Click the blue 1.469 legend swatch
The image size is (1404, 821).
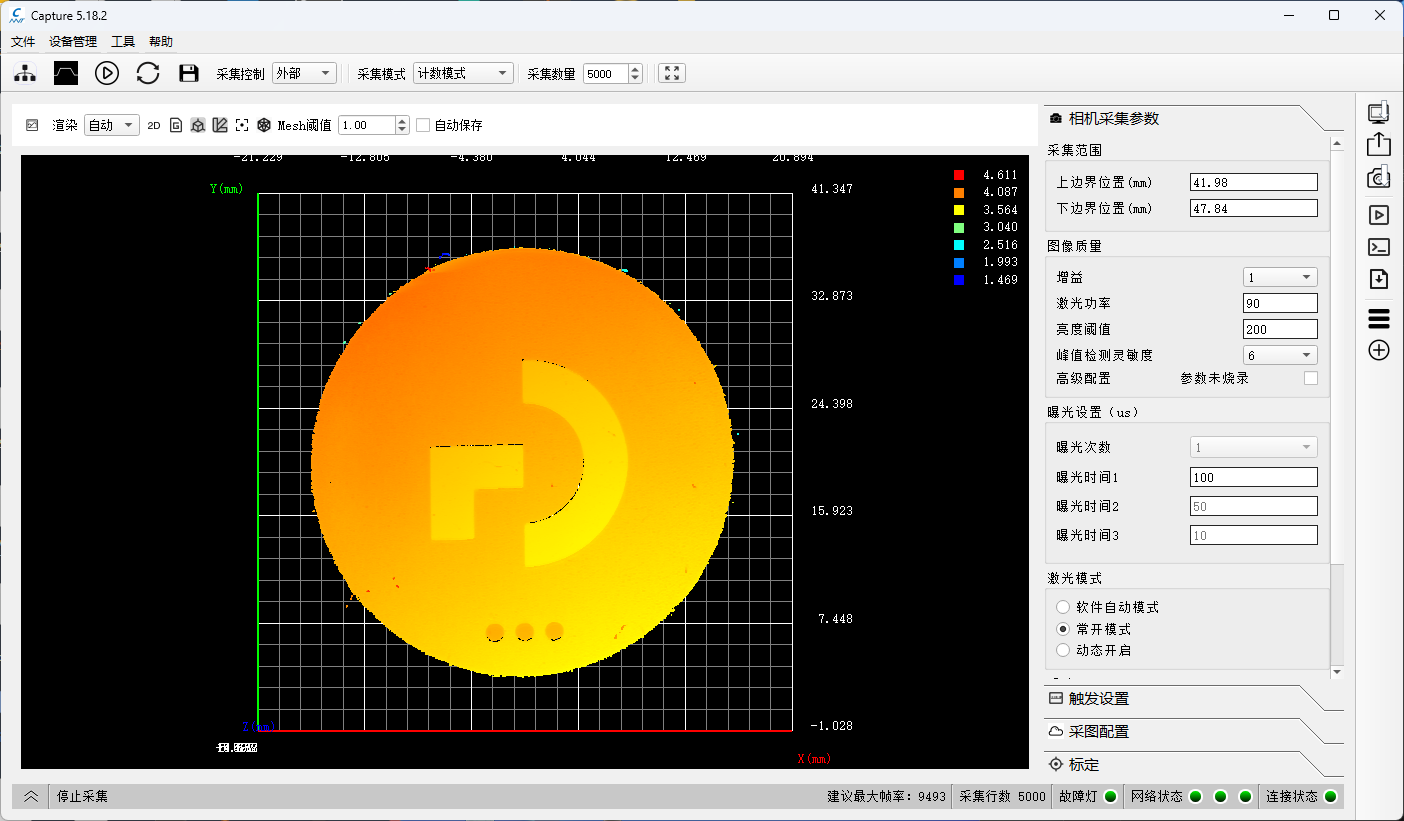point(958,280)
